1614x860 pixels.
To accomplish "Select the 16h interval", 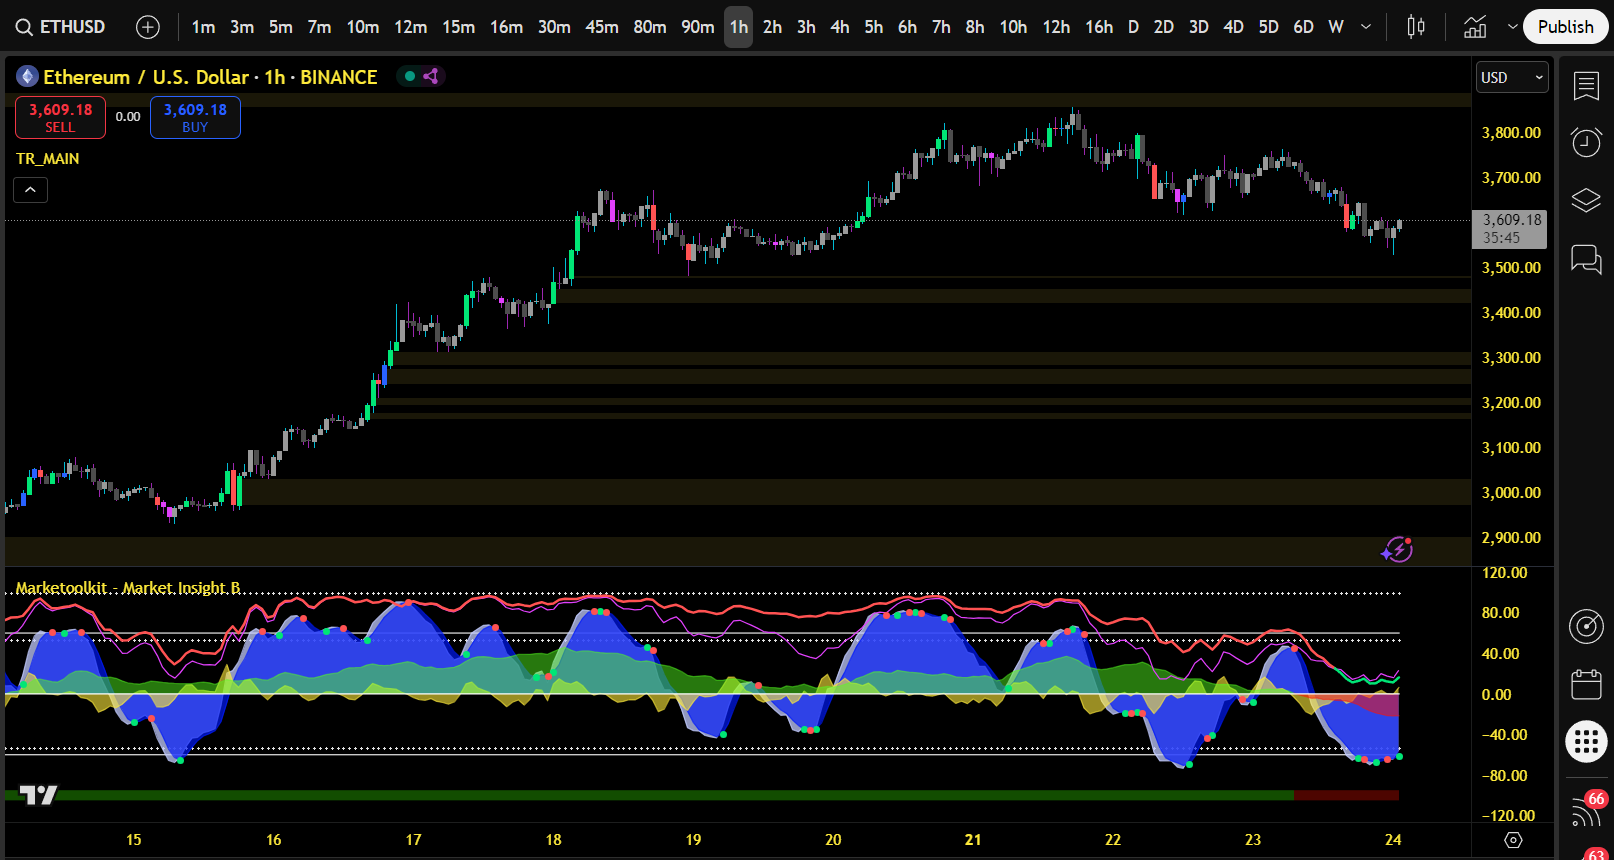I will (1099, 27).
